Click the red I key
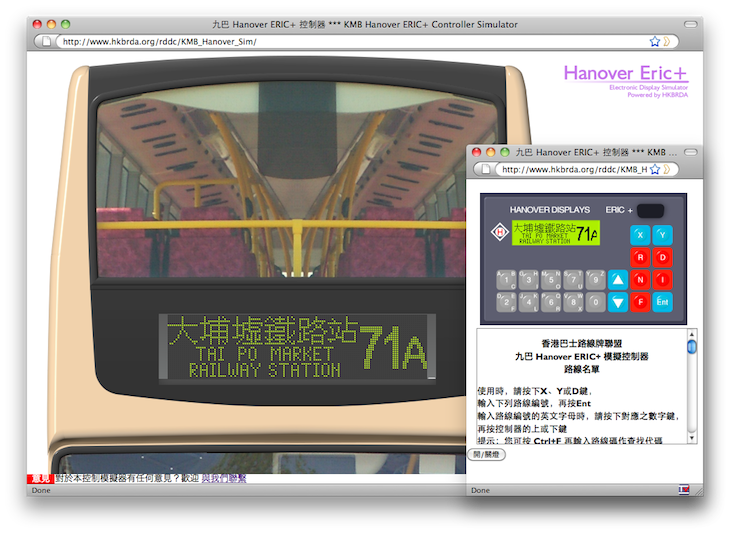730x533 pixels. coord(662,280)
